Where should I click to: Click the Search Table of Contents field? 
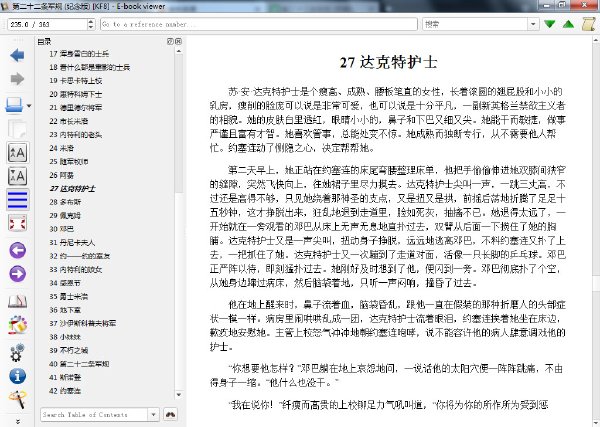(x=94, y=414)
